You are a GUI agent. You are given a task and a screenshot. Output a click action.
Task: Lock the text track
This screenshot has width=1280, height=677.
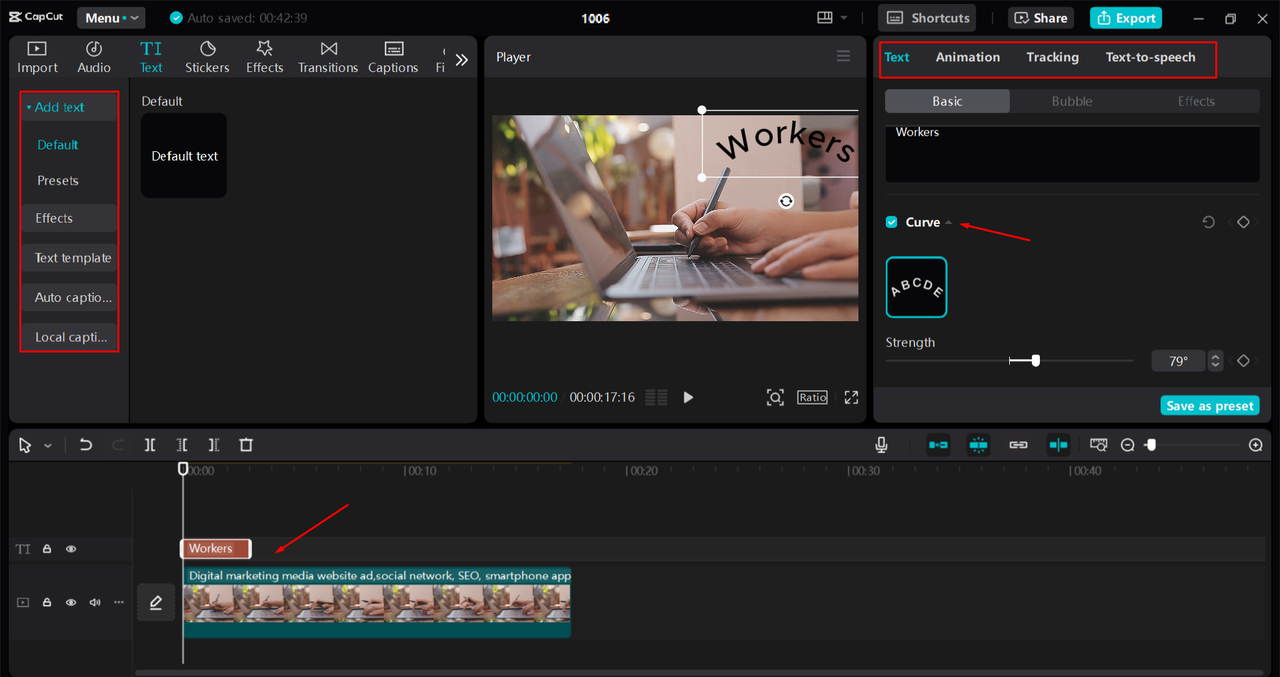click(x=47, y=549)
